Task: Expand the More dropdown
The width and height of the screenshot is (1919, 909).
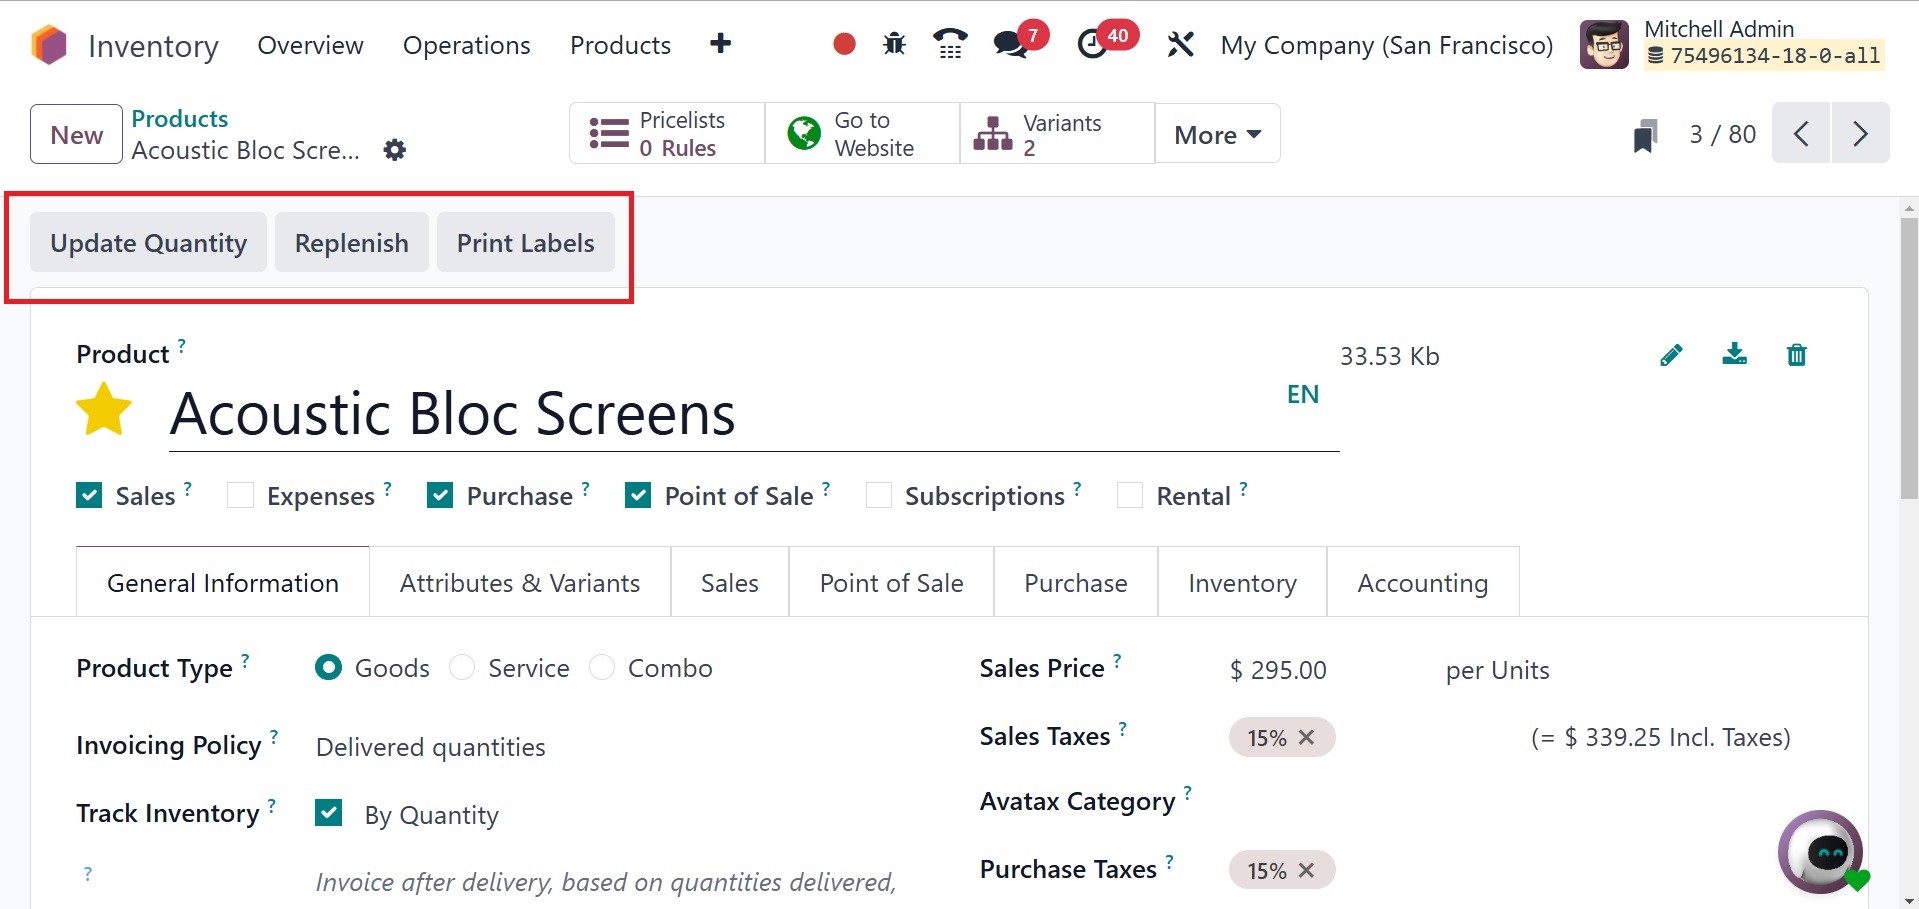Action: click(x=1217, y=134)
